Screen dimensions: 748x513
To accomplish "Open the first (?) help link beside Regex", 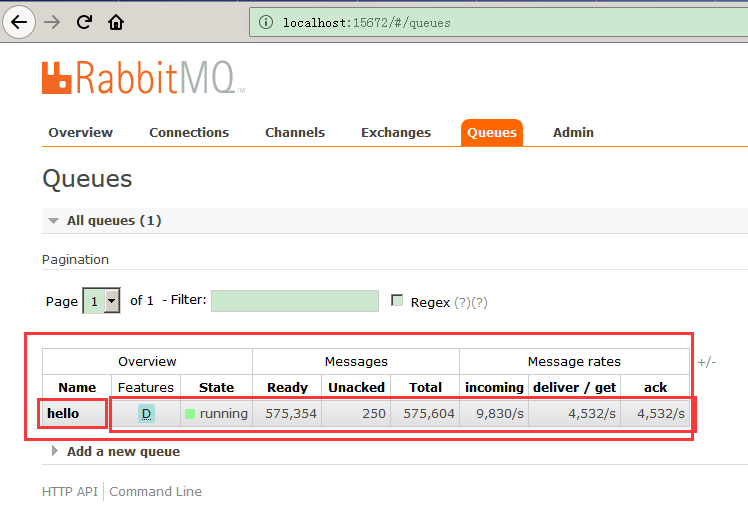I will tap(462, 303).
